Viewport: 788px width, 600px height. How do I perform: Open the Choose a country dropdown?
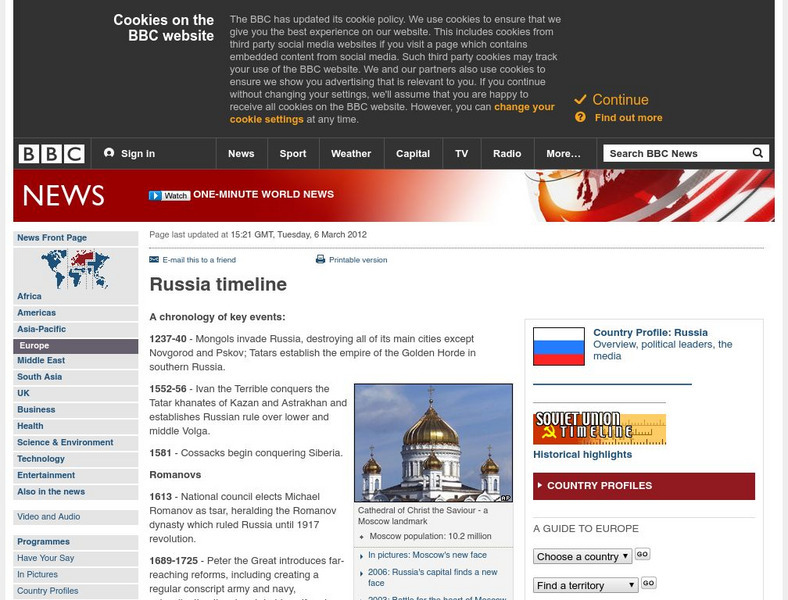pyautogui.click(x=582, y=556)
